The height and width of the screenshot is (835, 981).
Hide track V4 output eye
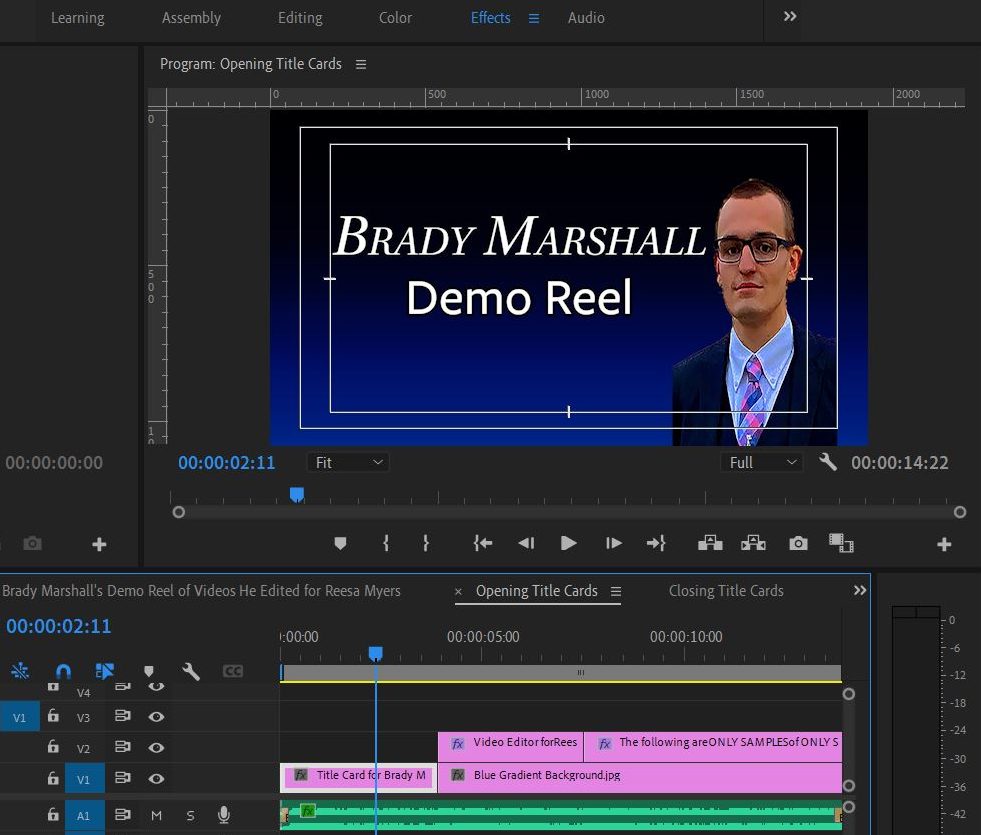(156, 687)
